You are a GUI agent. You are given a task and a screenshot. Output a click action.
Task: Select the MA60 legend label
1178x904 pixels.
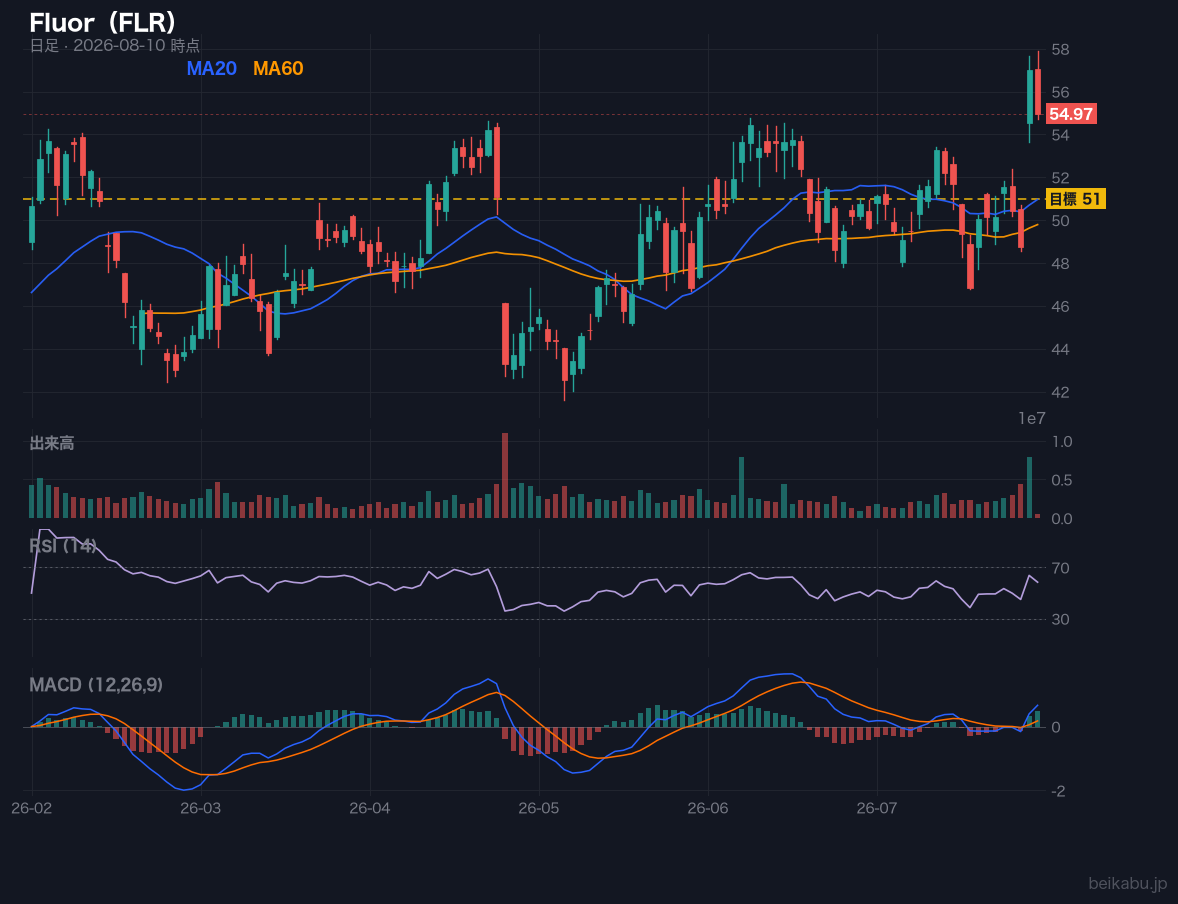pyautogui.click(x=278, y=68)
